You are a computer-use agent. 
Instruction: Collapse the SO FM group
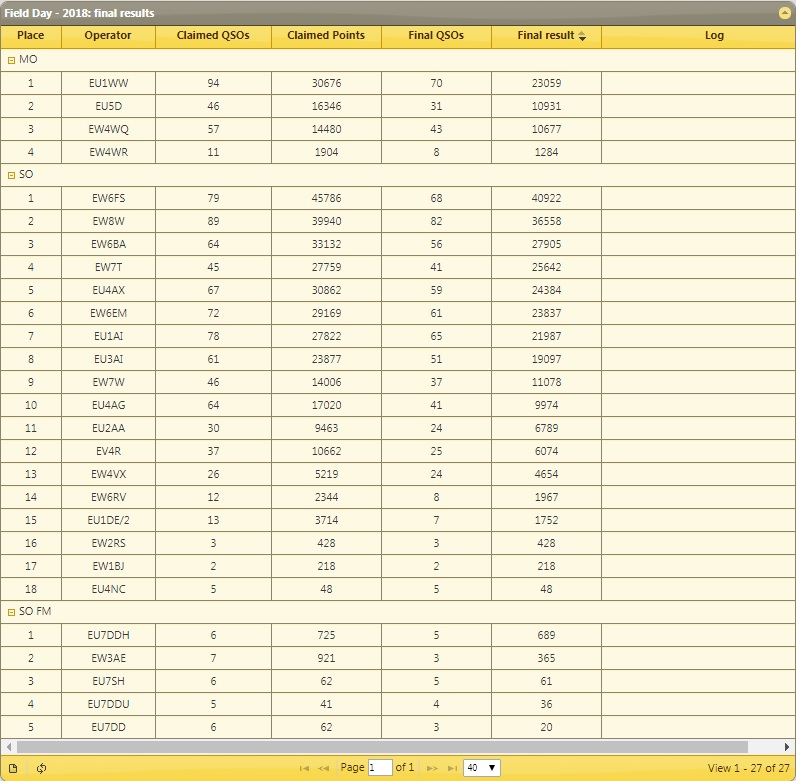pyautogui.click(x=11, y=612)
